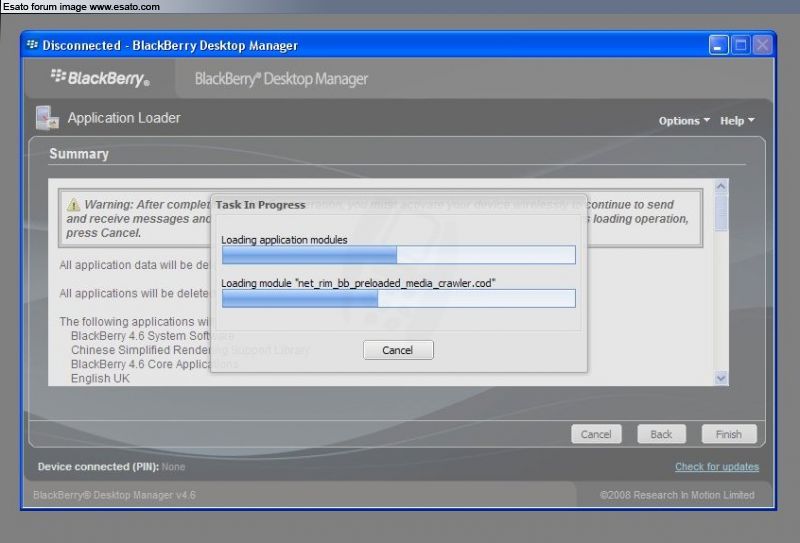Click summary scrollbar down arrow
800x543 pixels.
point(721,378)
